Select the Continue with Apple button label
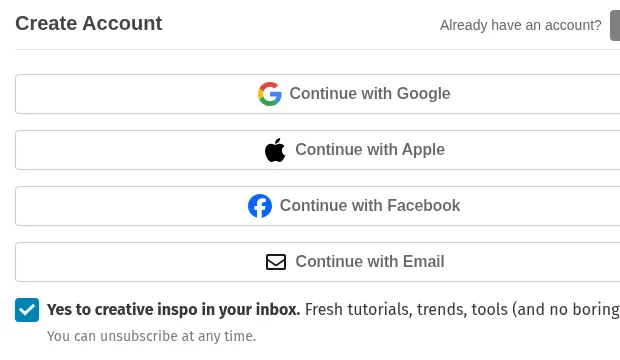Image resolution: width=620 pixels, height=360 pixels. pyautogui.click(x=370, y=150)
